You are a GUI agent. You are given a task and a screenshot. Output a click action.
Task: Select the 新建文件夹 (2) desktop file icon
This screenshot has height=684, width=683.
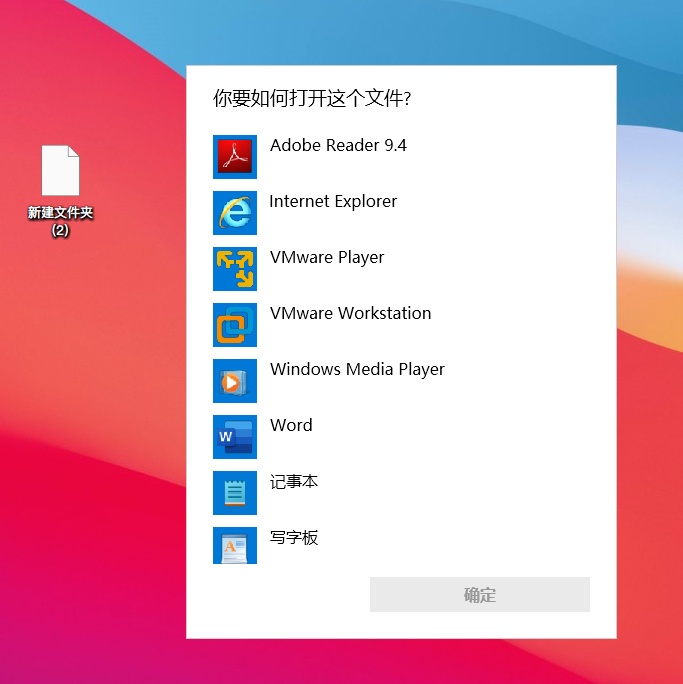61,171
